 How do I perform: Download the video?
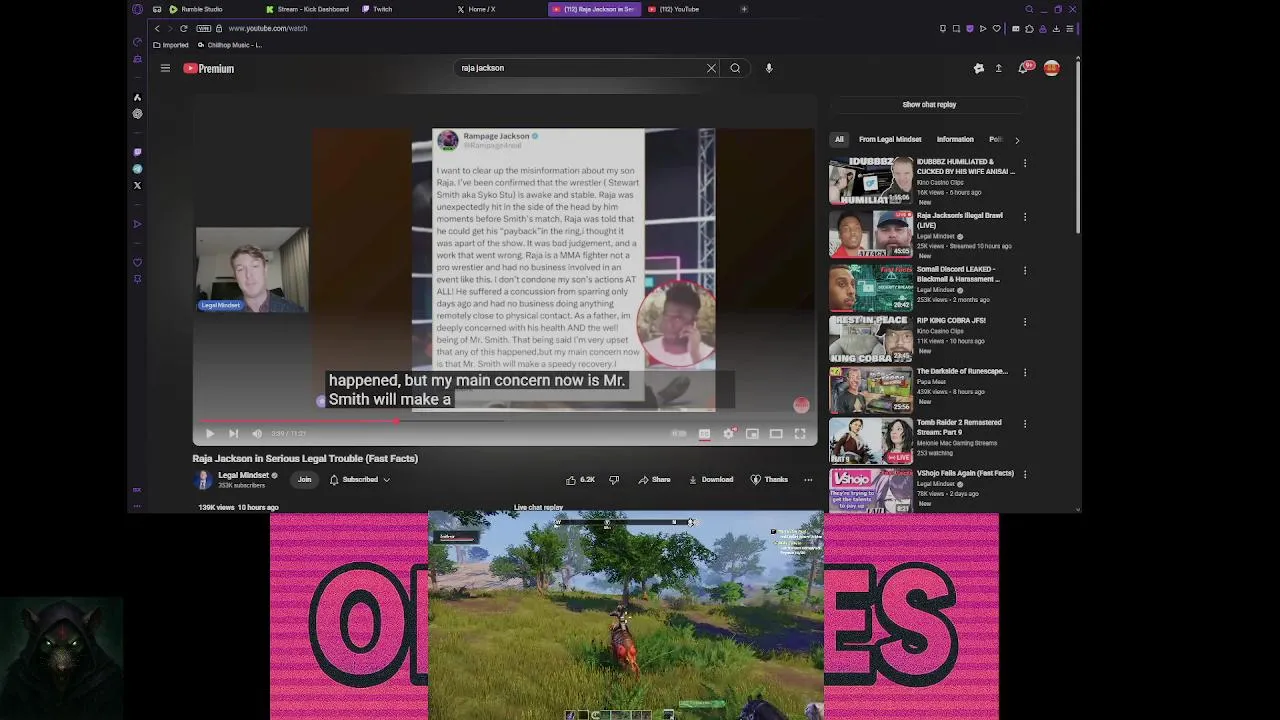711,479
